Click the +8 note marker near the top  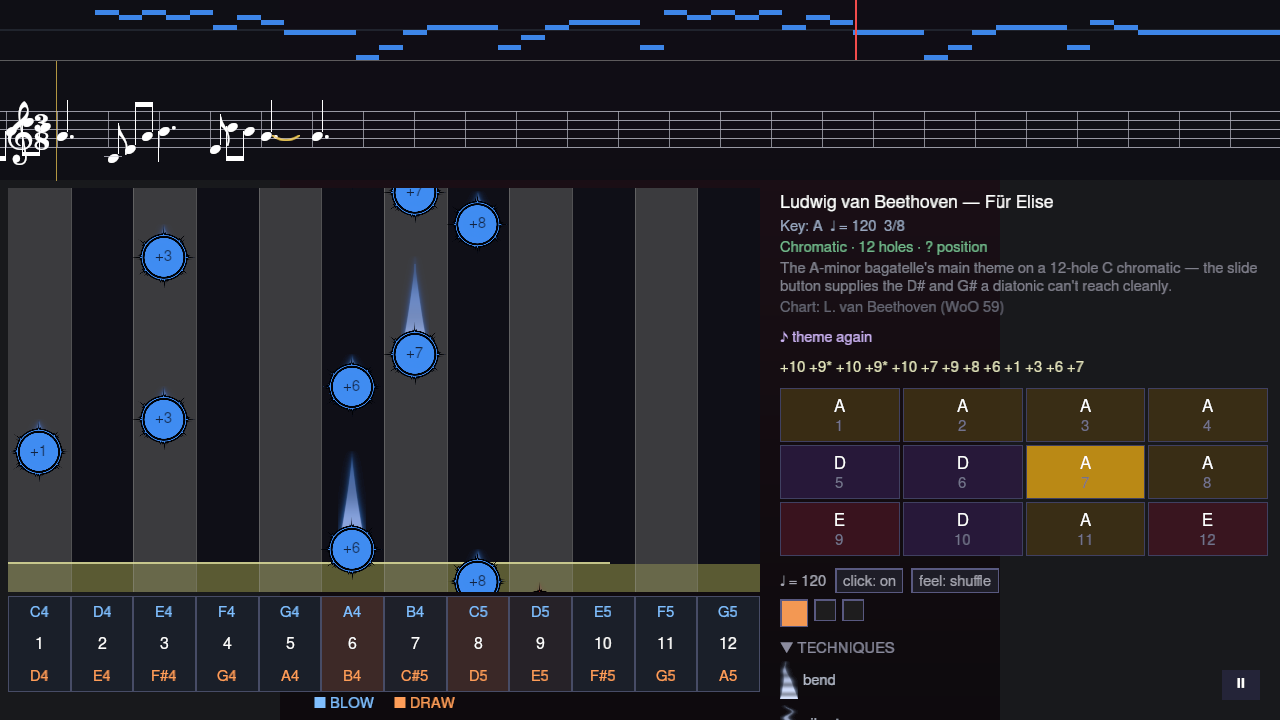tap(477, 224)
